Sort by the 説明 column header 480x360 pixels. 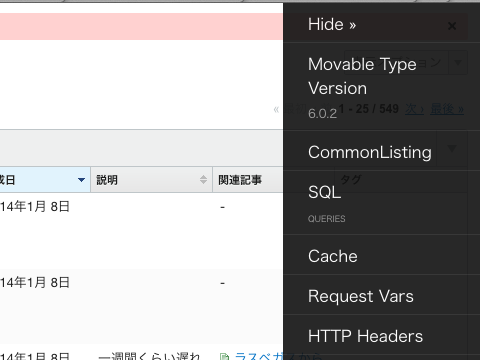[x=151, y=180]
